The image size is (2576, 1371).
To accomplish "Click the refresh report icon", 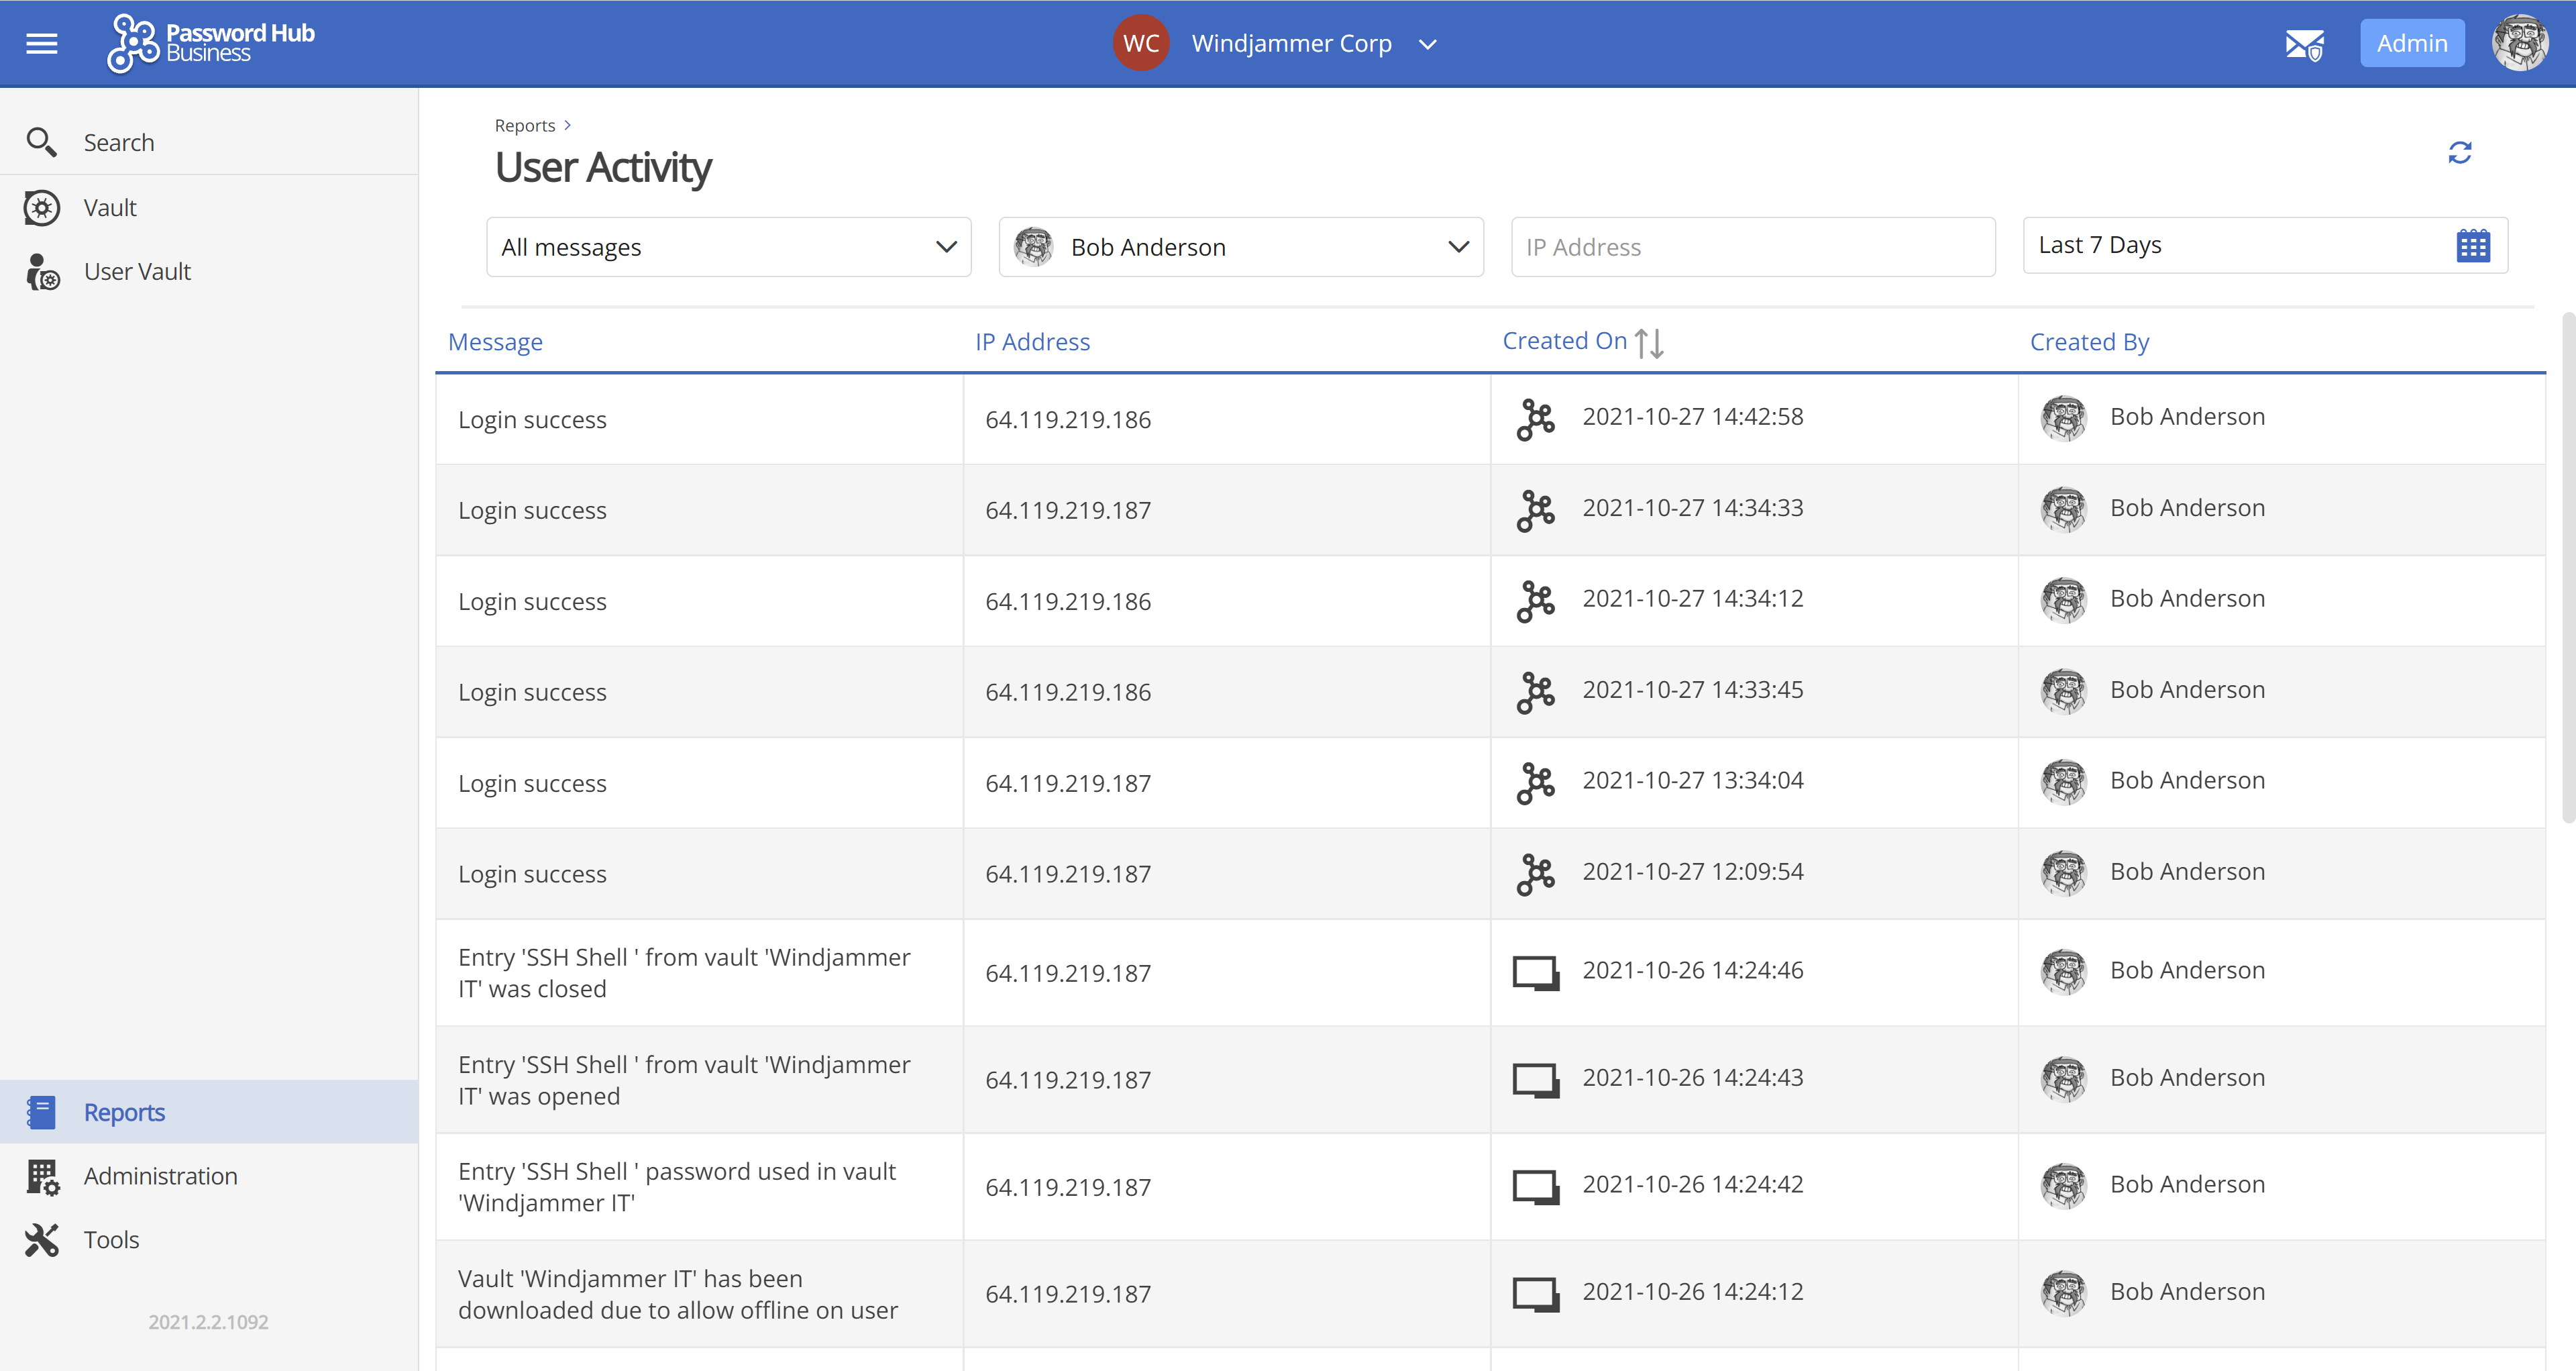I will coord(2459,152).
